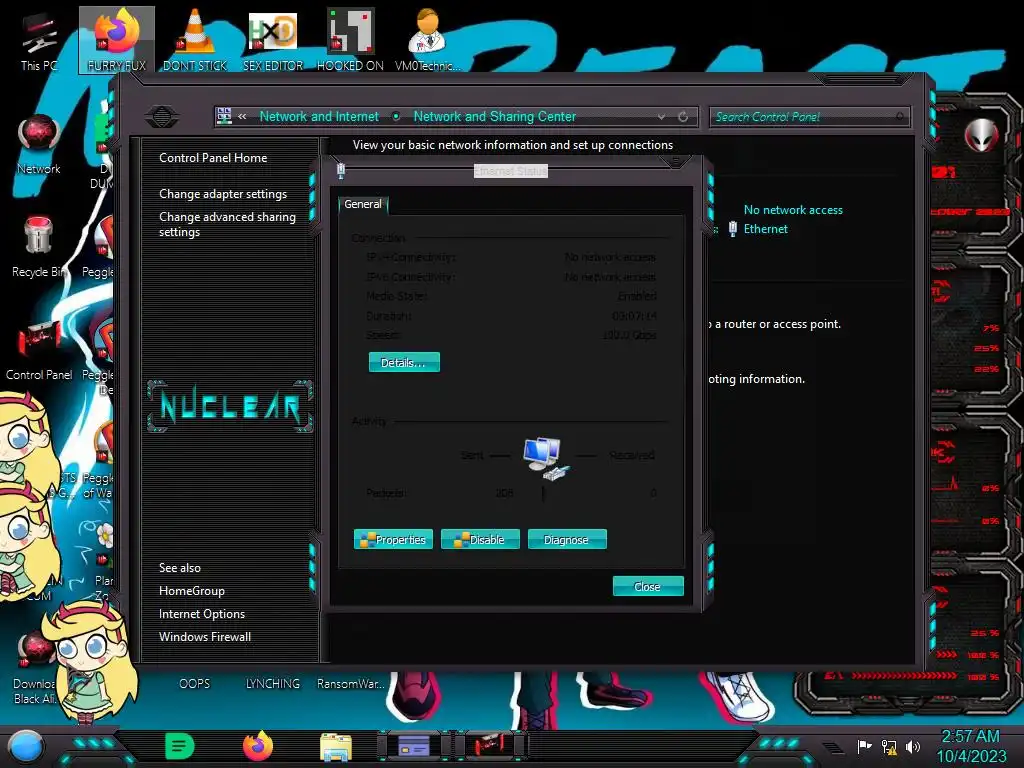
Task: Open the OOPS desktop shortcut
Action: pyautogui.click(x=195, y=683)
